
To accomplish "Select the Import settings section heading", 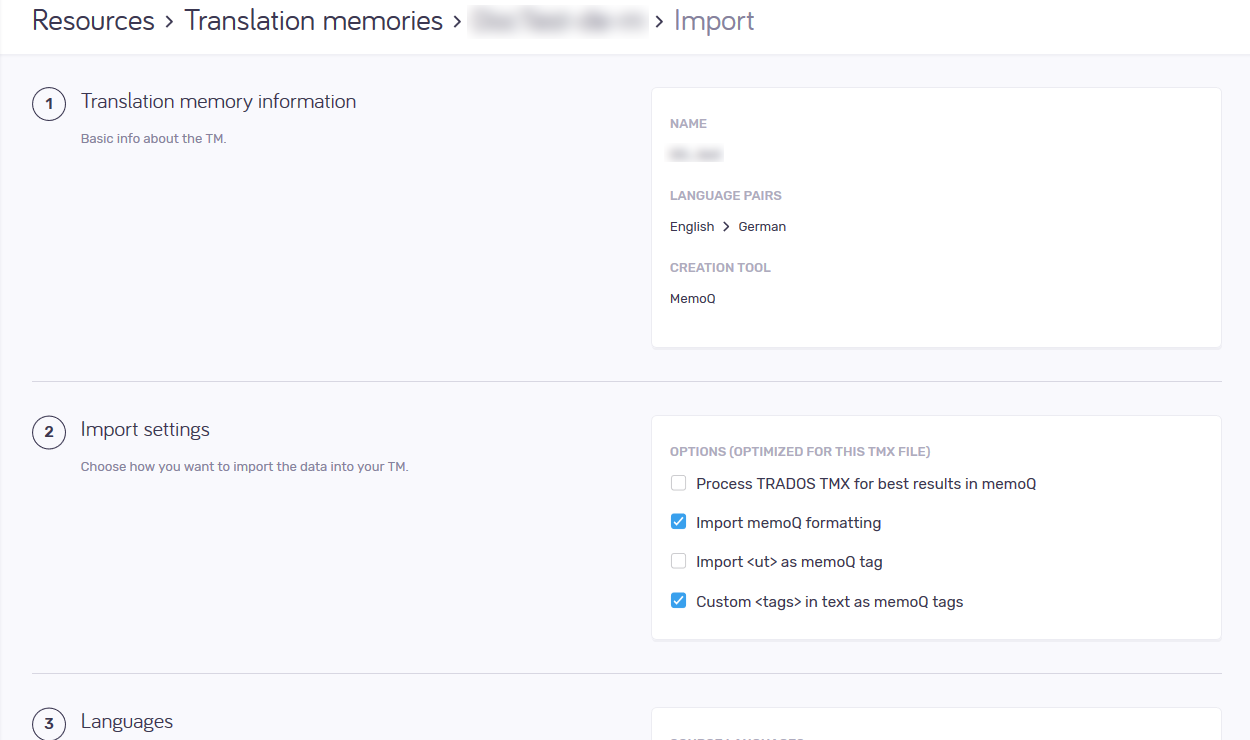I will 145,430.
